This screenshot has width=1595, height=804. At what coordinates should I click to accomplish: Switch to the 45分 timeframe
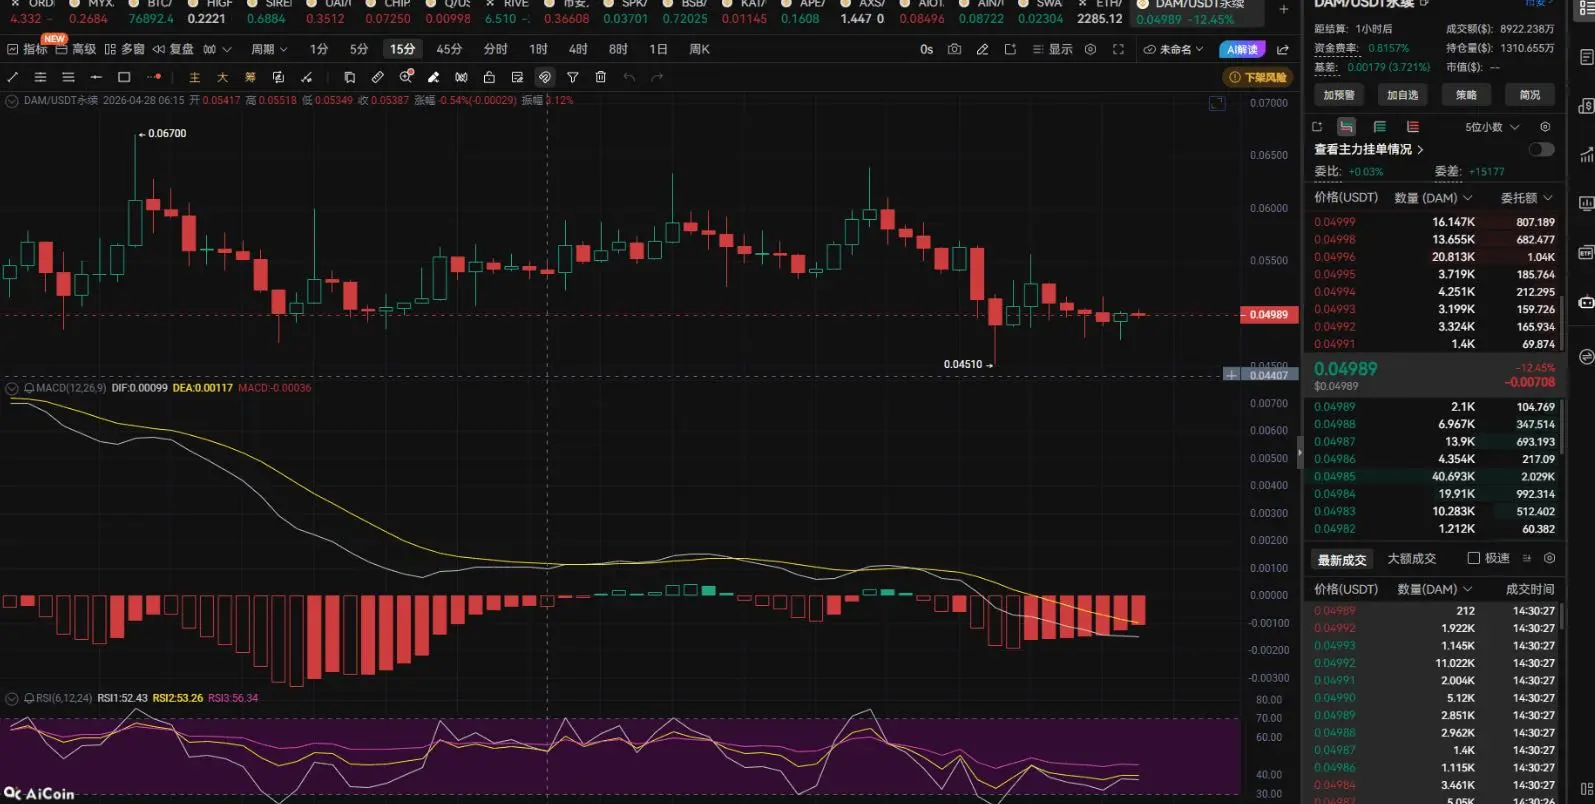point(449,49)
